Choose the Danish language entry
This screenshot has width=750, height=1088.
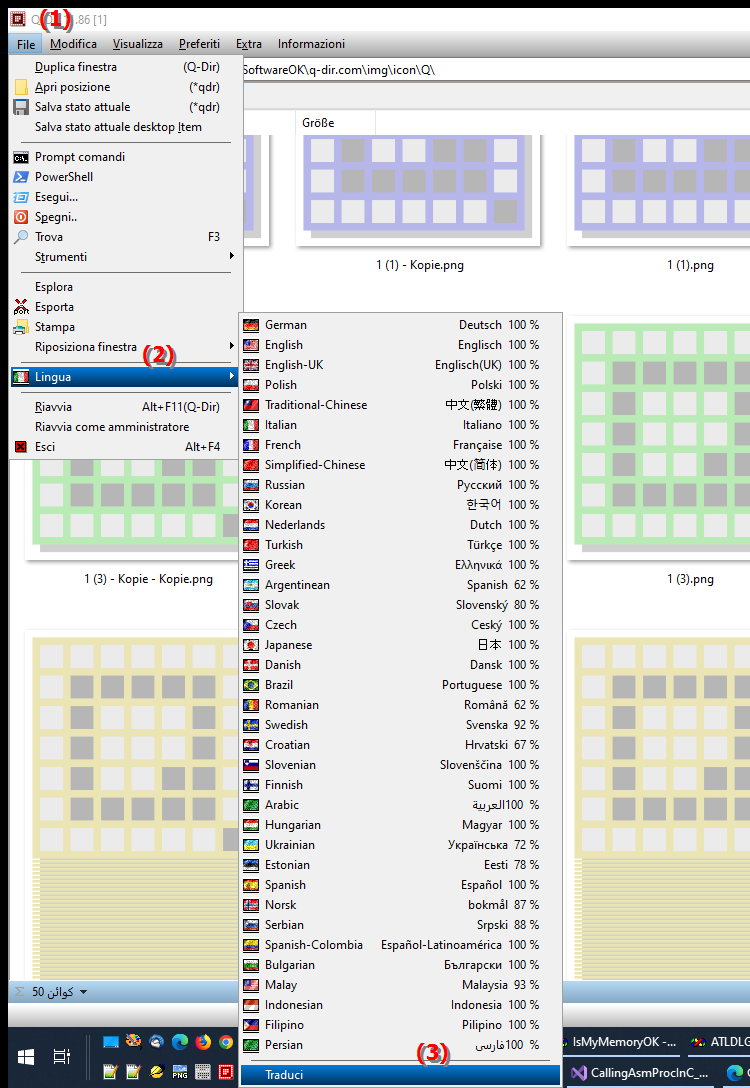point(400,665)
